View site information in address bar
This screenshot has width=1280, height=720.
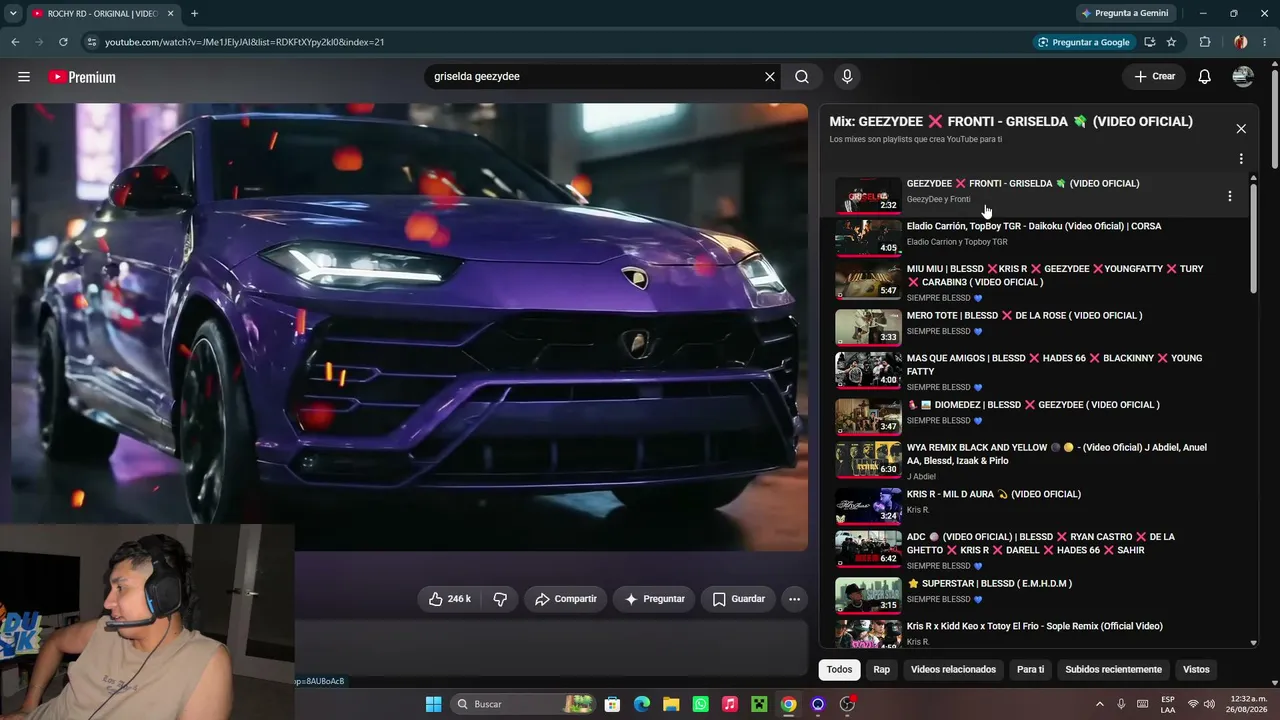[91, 42]
